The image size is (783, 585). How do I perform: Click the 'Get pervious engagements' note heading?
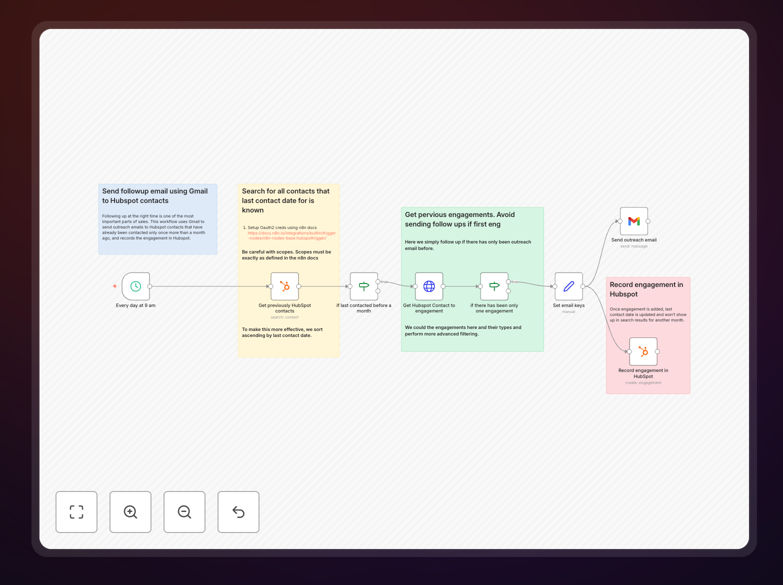[x=459, y=219]
